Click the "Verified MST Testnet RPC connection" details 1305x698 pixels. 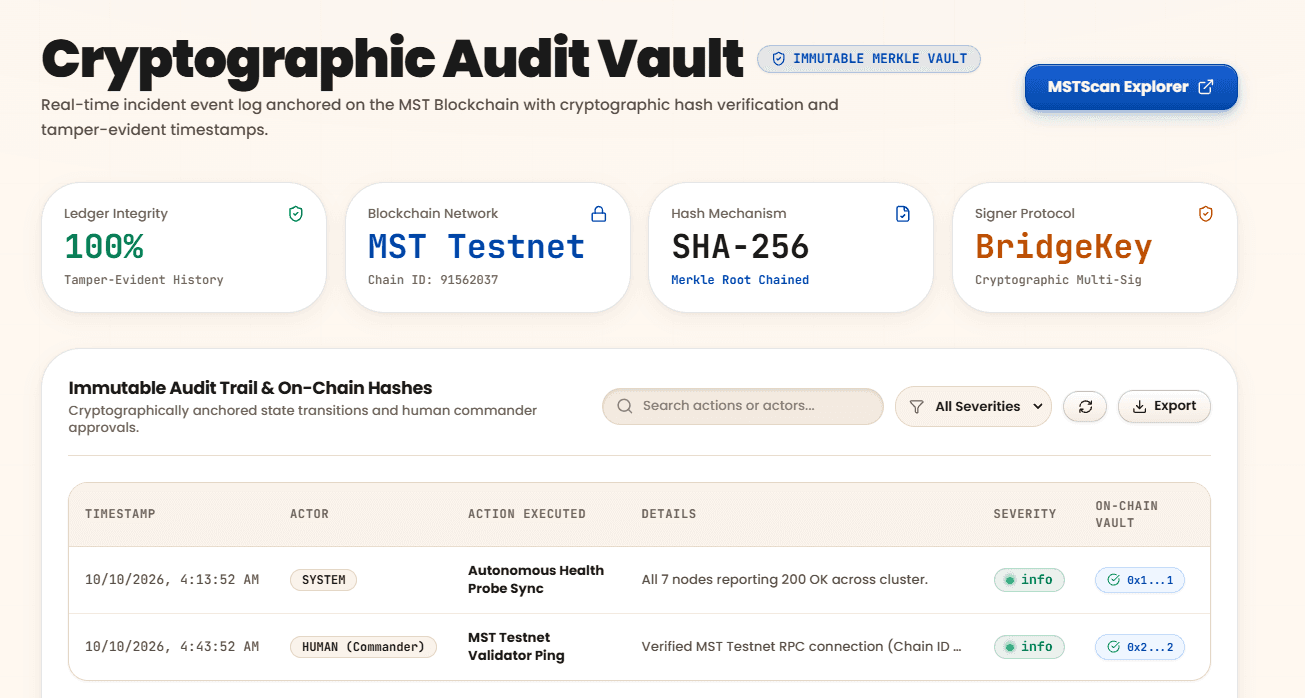pos(802,647)
